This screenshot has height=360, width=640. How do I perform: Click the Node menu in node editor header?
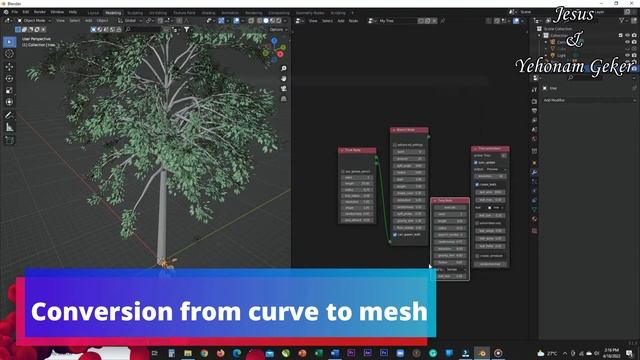click(x=353, y=20)
